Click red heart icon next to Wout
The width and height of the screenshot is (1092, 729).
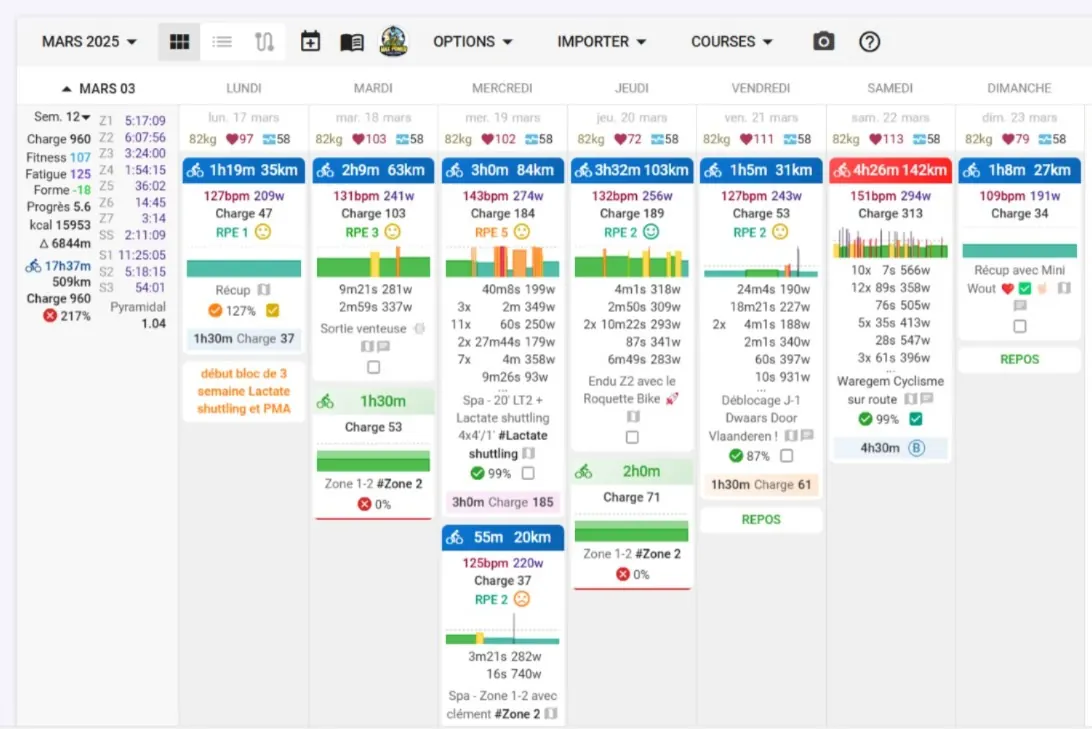pyautogui.click(x=1007, y=288)
